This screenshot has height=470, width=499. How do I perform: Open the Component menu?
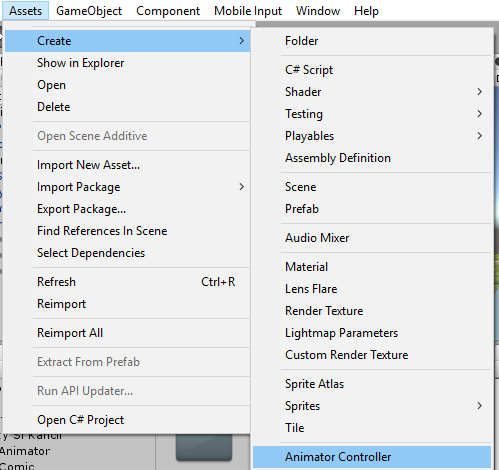point(168,11)
